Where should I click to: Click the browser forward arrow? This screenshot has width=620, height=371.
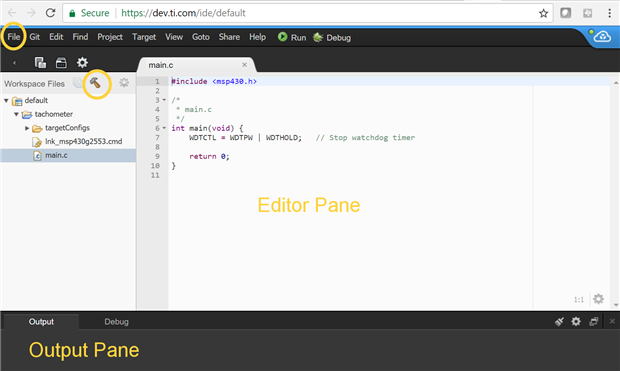point(31,13)
